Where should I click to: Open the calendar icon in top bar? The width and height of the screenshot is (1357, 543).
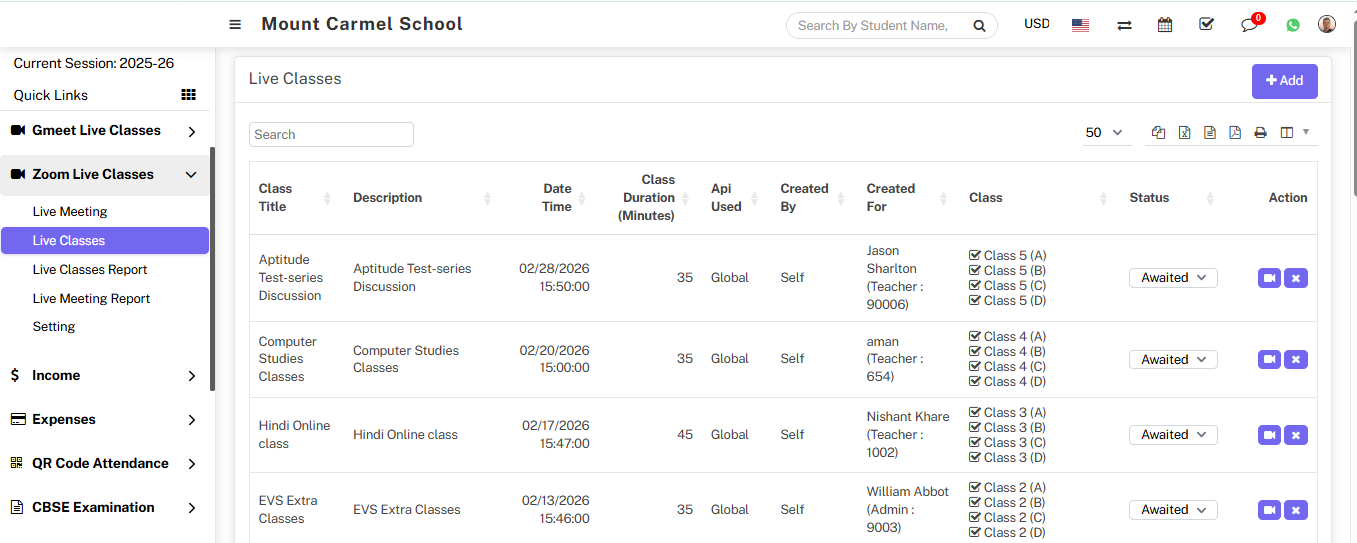[1165, 25]
